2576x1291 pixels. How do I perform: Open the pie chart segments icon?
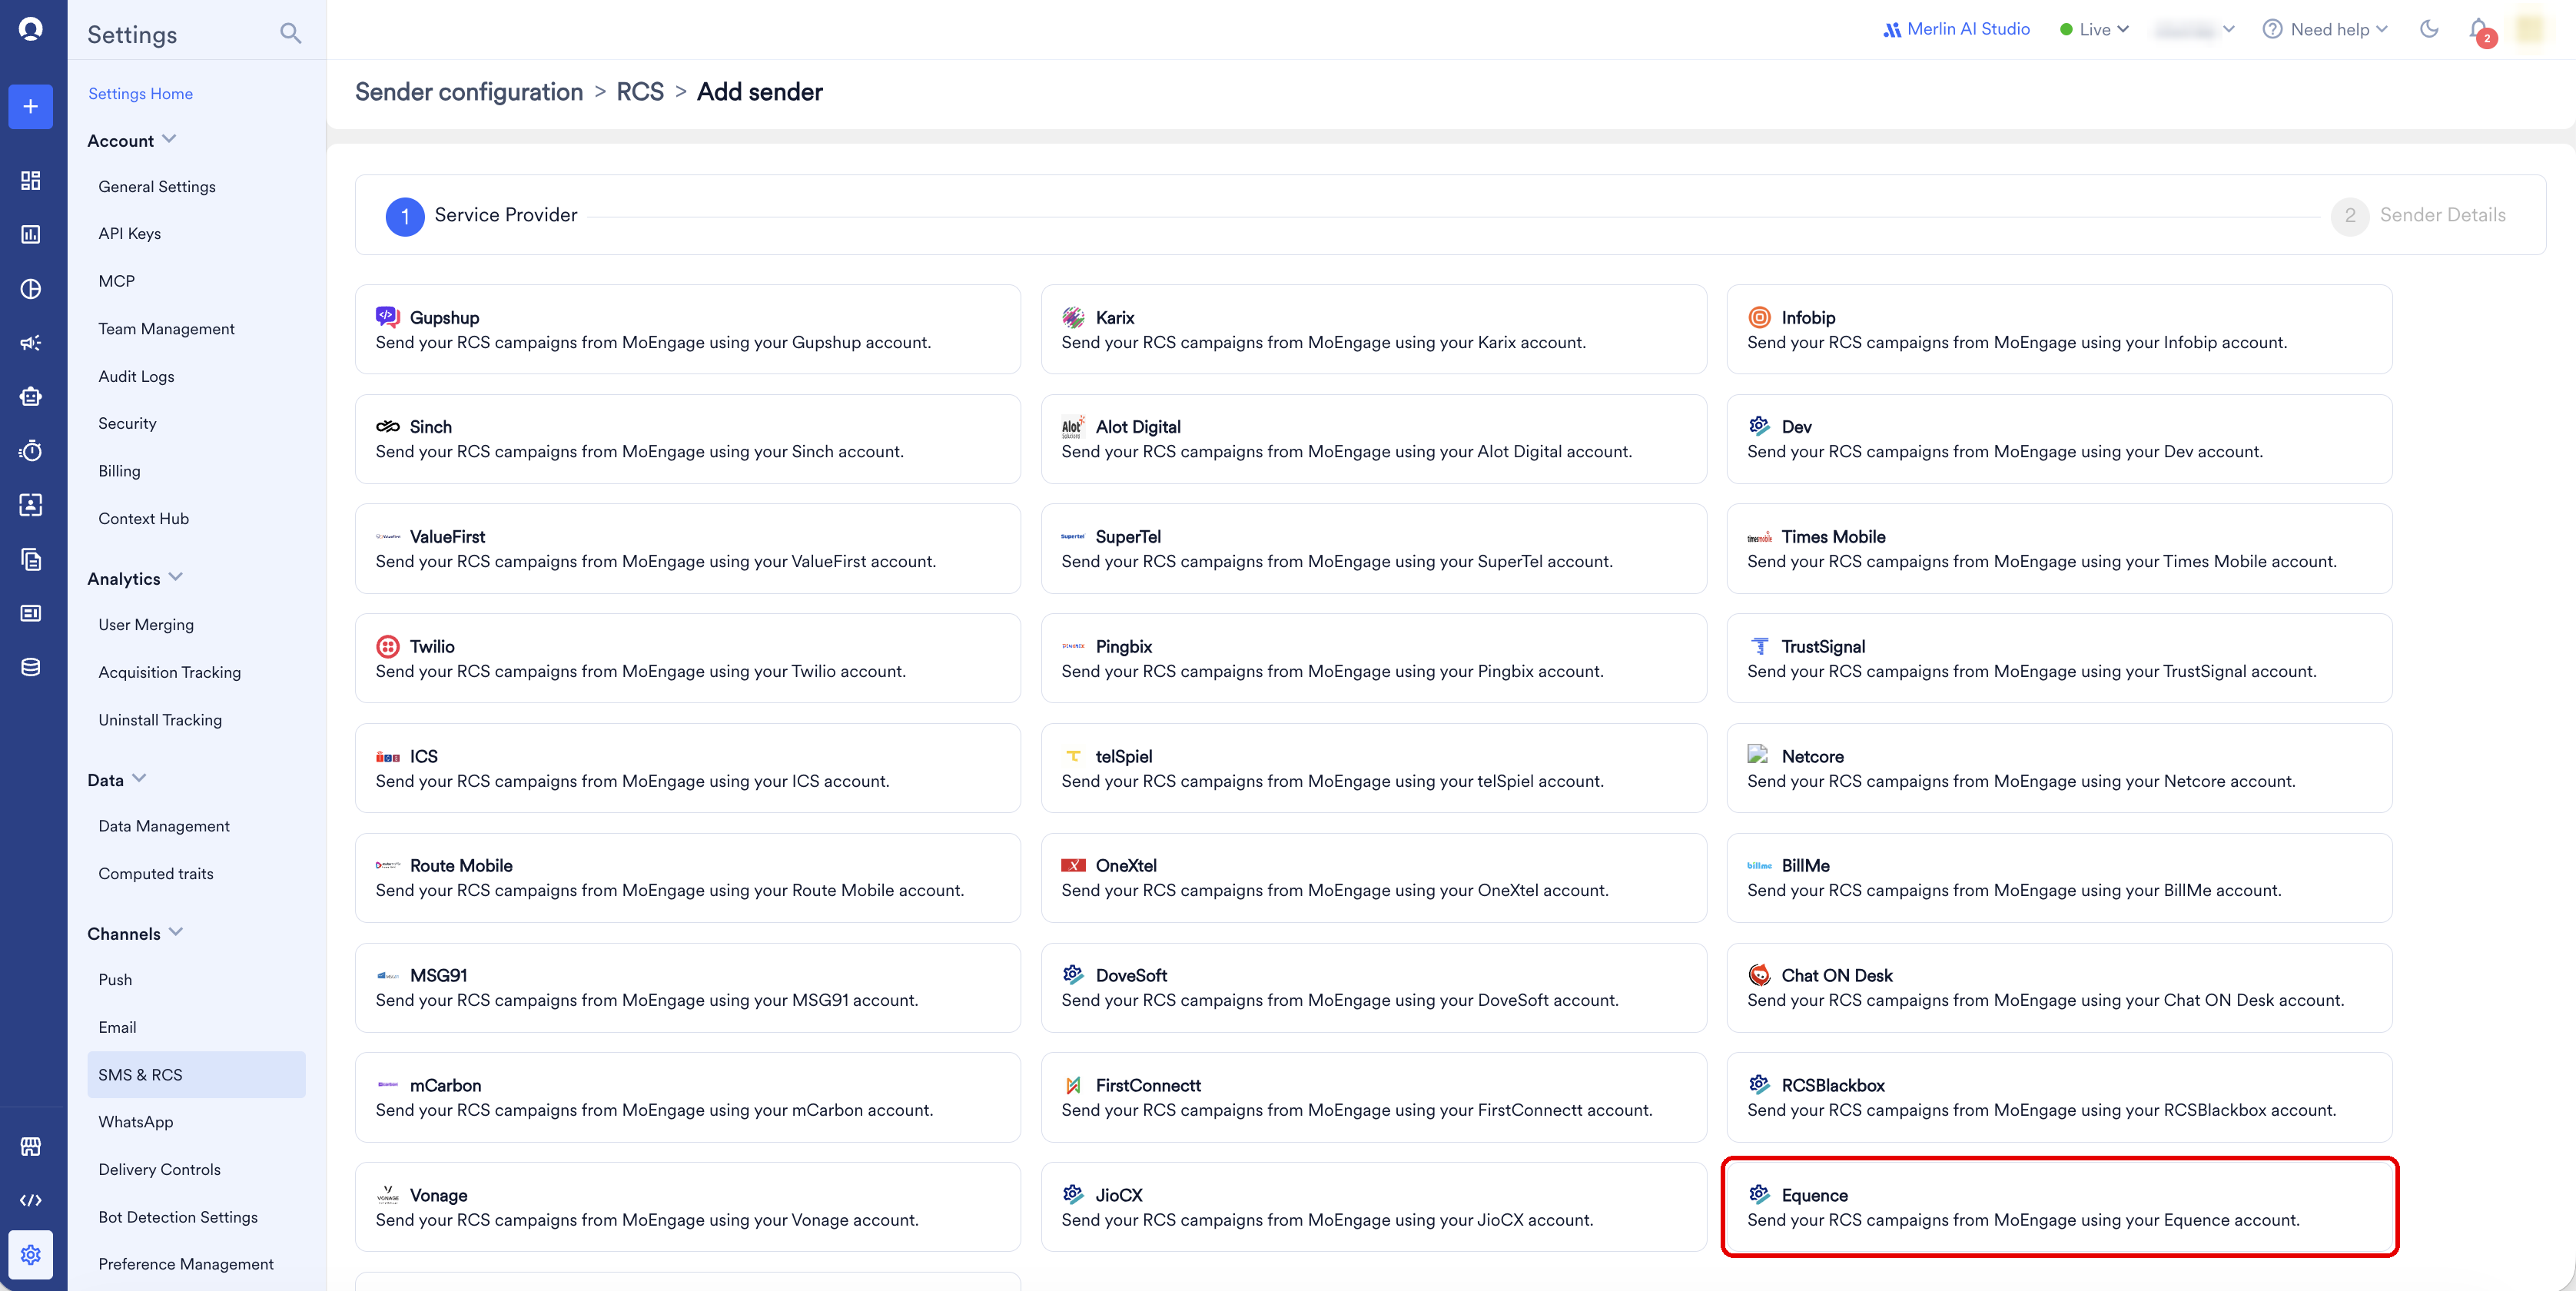coord(31,289)
